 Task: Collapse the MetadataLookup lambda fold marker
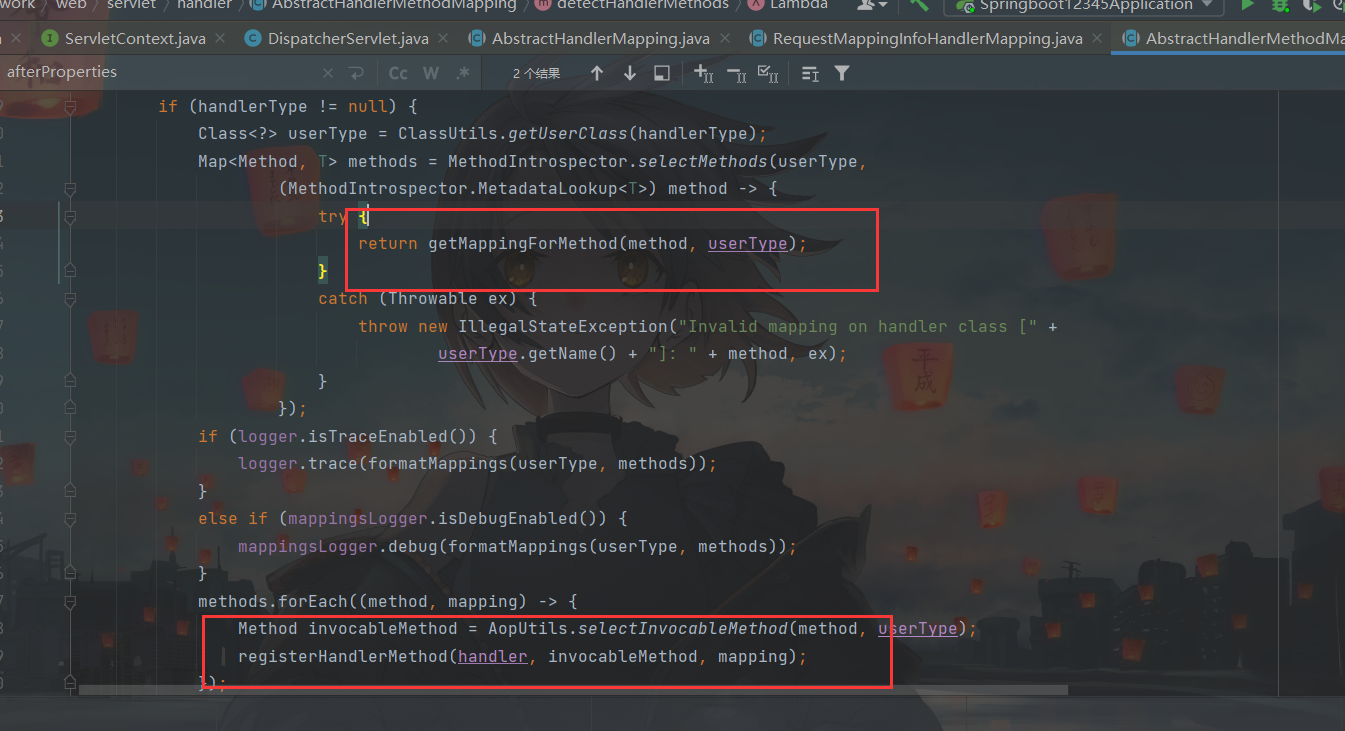70,188
